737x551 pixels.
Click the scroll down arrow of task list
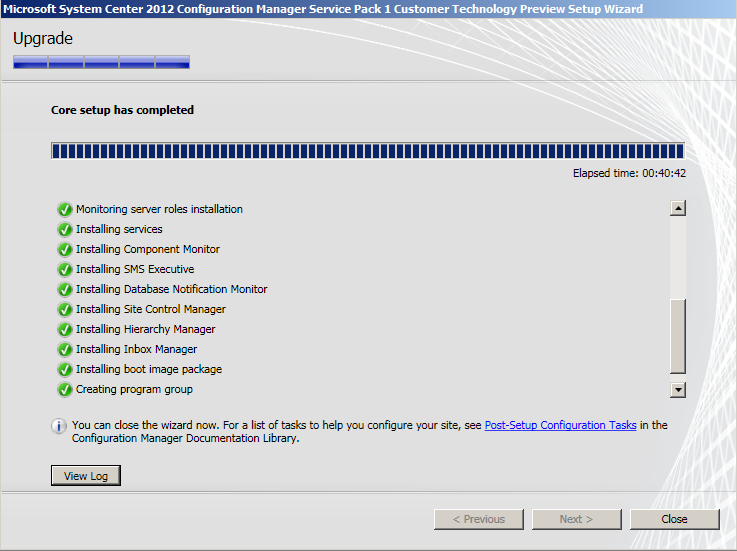pos(678,390)
